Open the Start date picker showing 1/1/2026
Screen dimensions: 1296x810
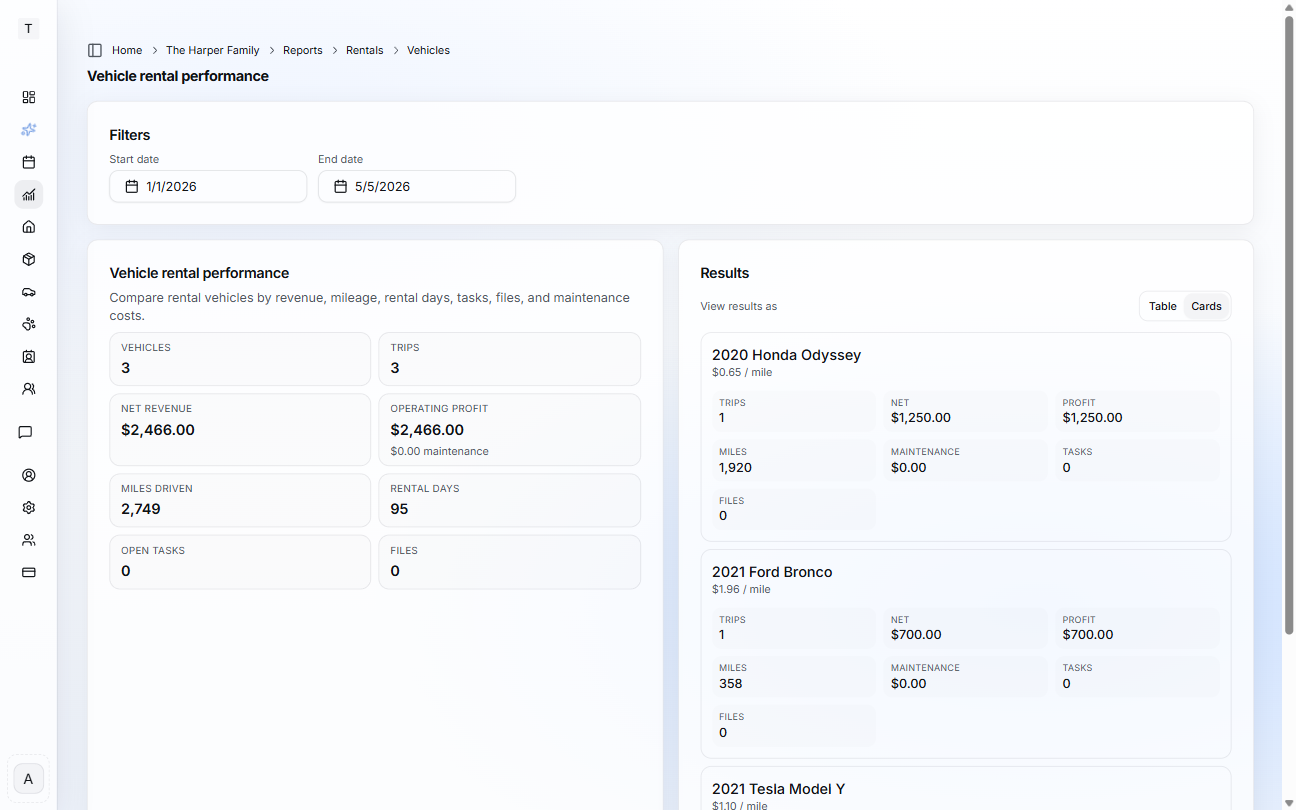[x=208, y=186]
